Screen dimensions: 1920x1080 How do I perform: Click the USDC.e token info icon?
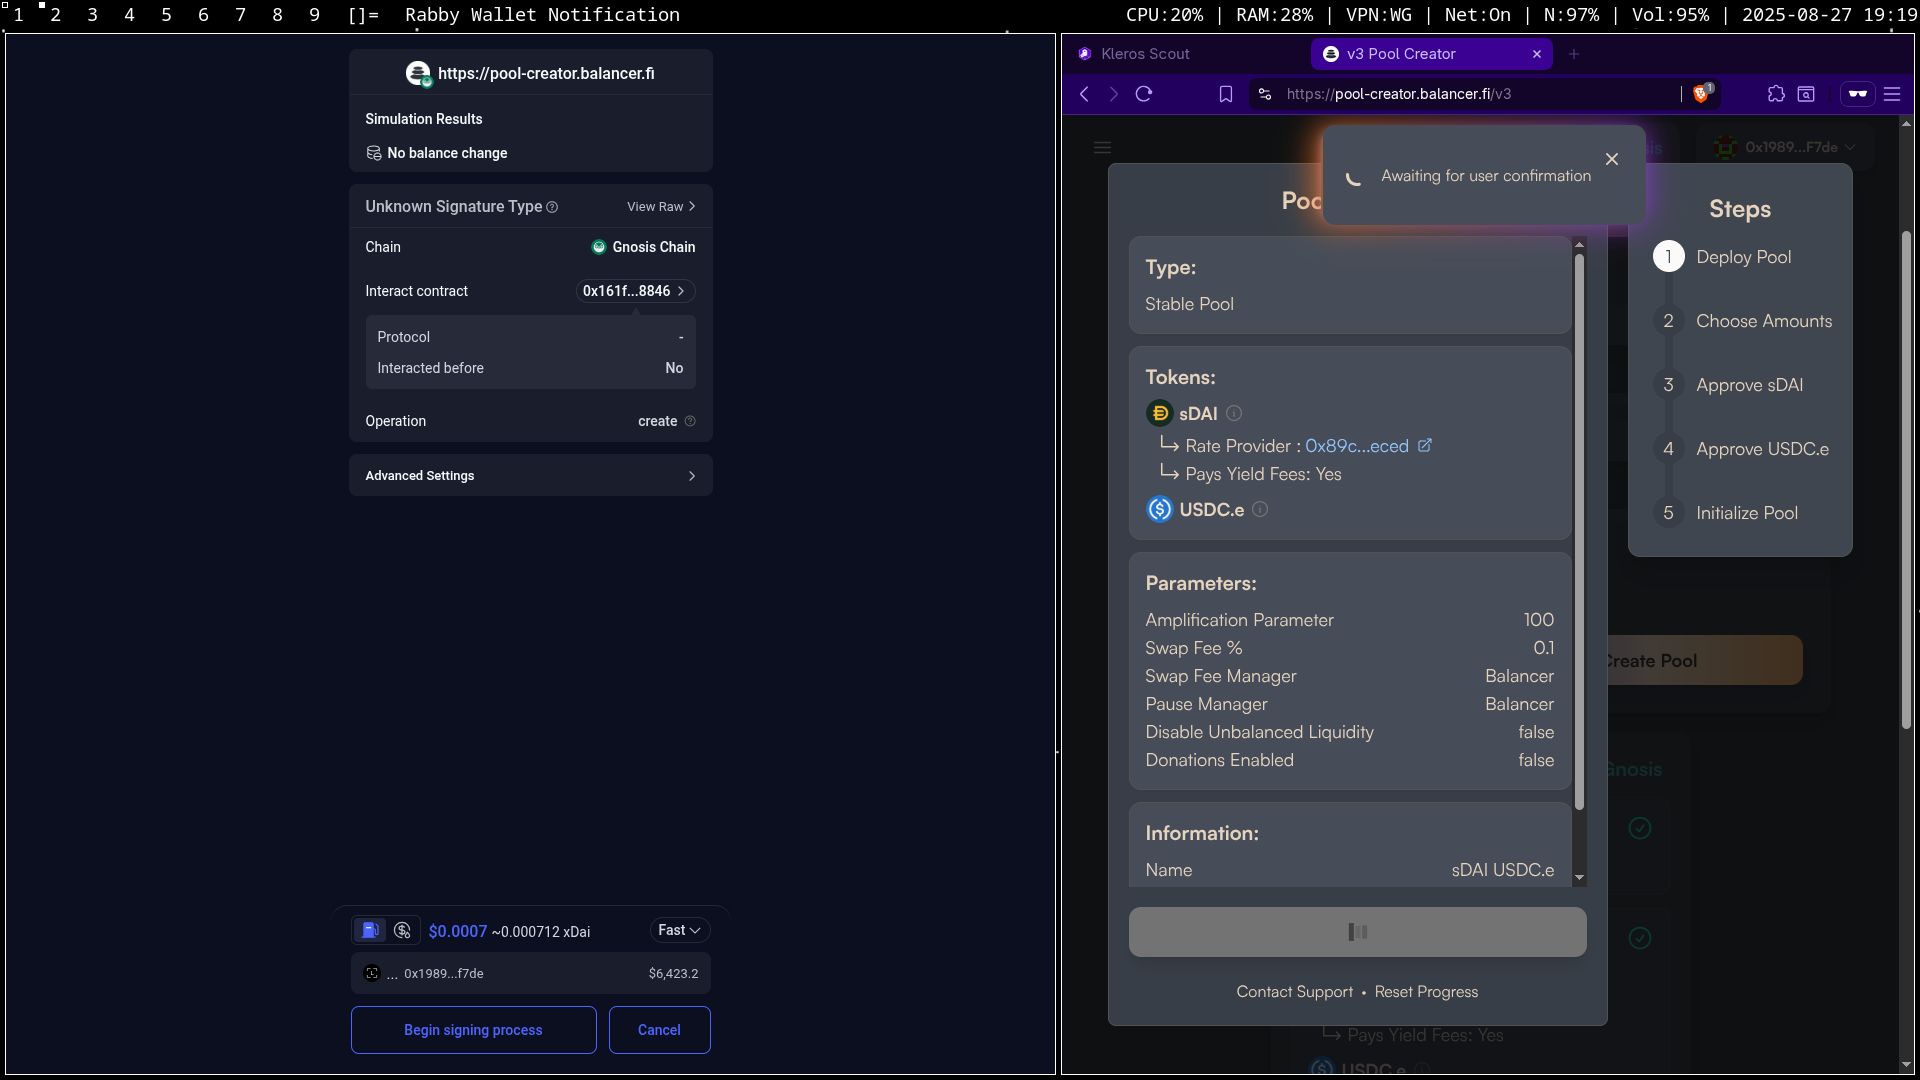coord(1260,509)
